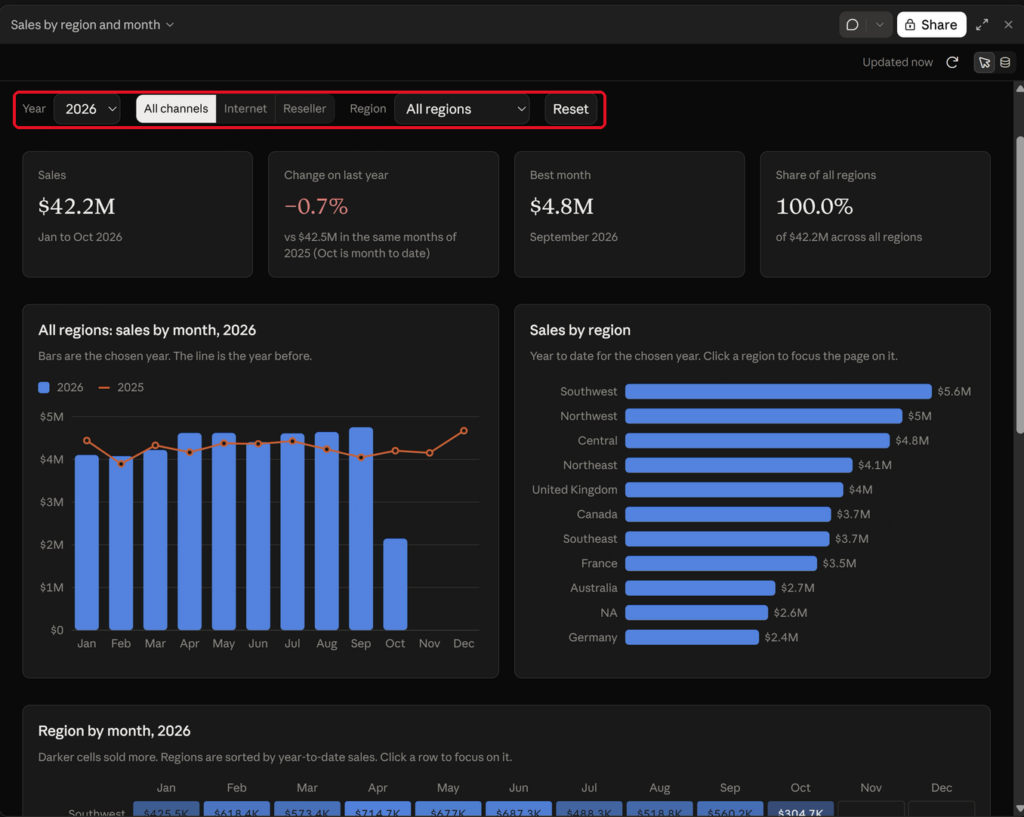Image resolution: width=1024 pixels, height=817 pixels.
Task: Open the All regions dropdown
Action: [x=462, y=109]
